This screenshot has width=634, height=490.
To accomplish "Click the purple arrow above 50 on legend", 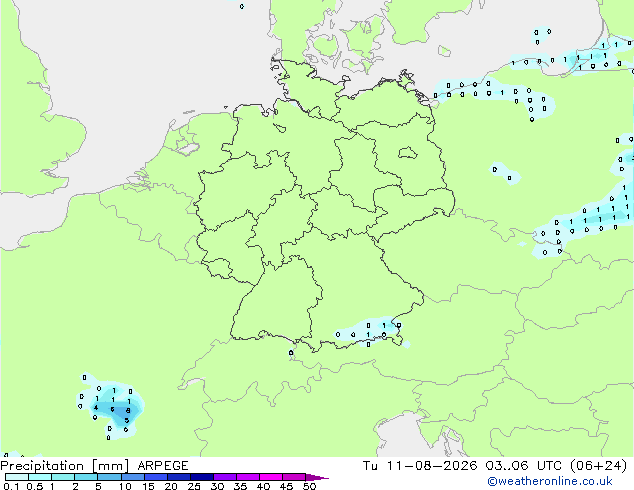I will (317, 477).
